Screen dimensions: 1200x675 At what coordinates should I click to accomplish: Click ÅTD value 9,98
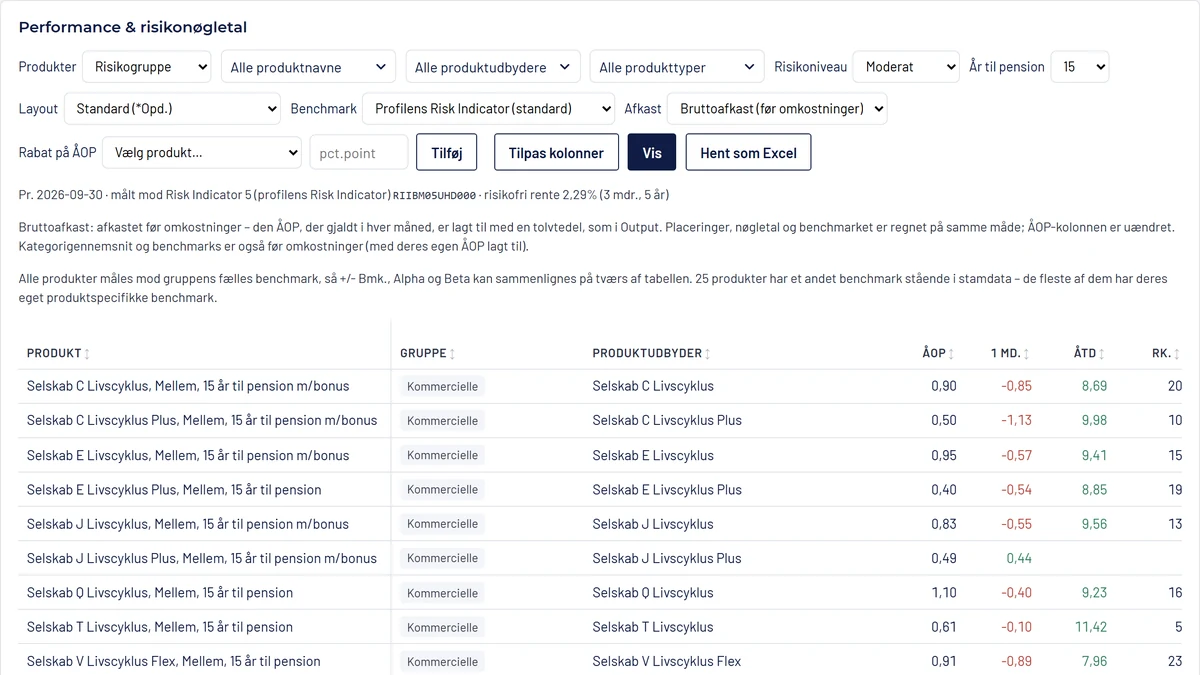pos(1094,420)
